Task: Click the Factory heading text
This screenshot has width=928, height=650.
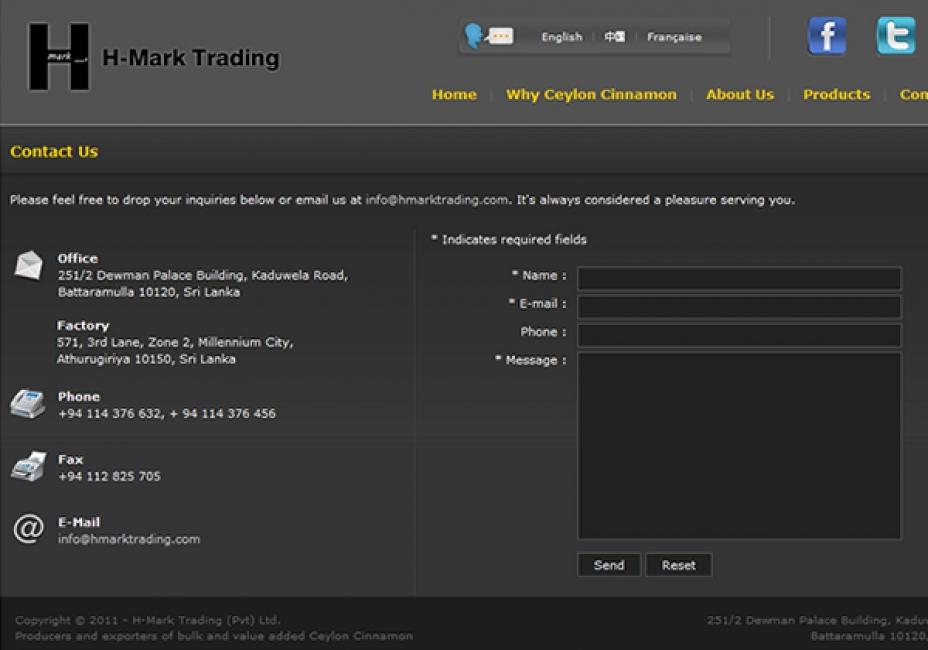Action: tap(83, 325)
